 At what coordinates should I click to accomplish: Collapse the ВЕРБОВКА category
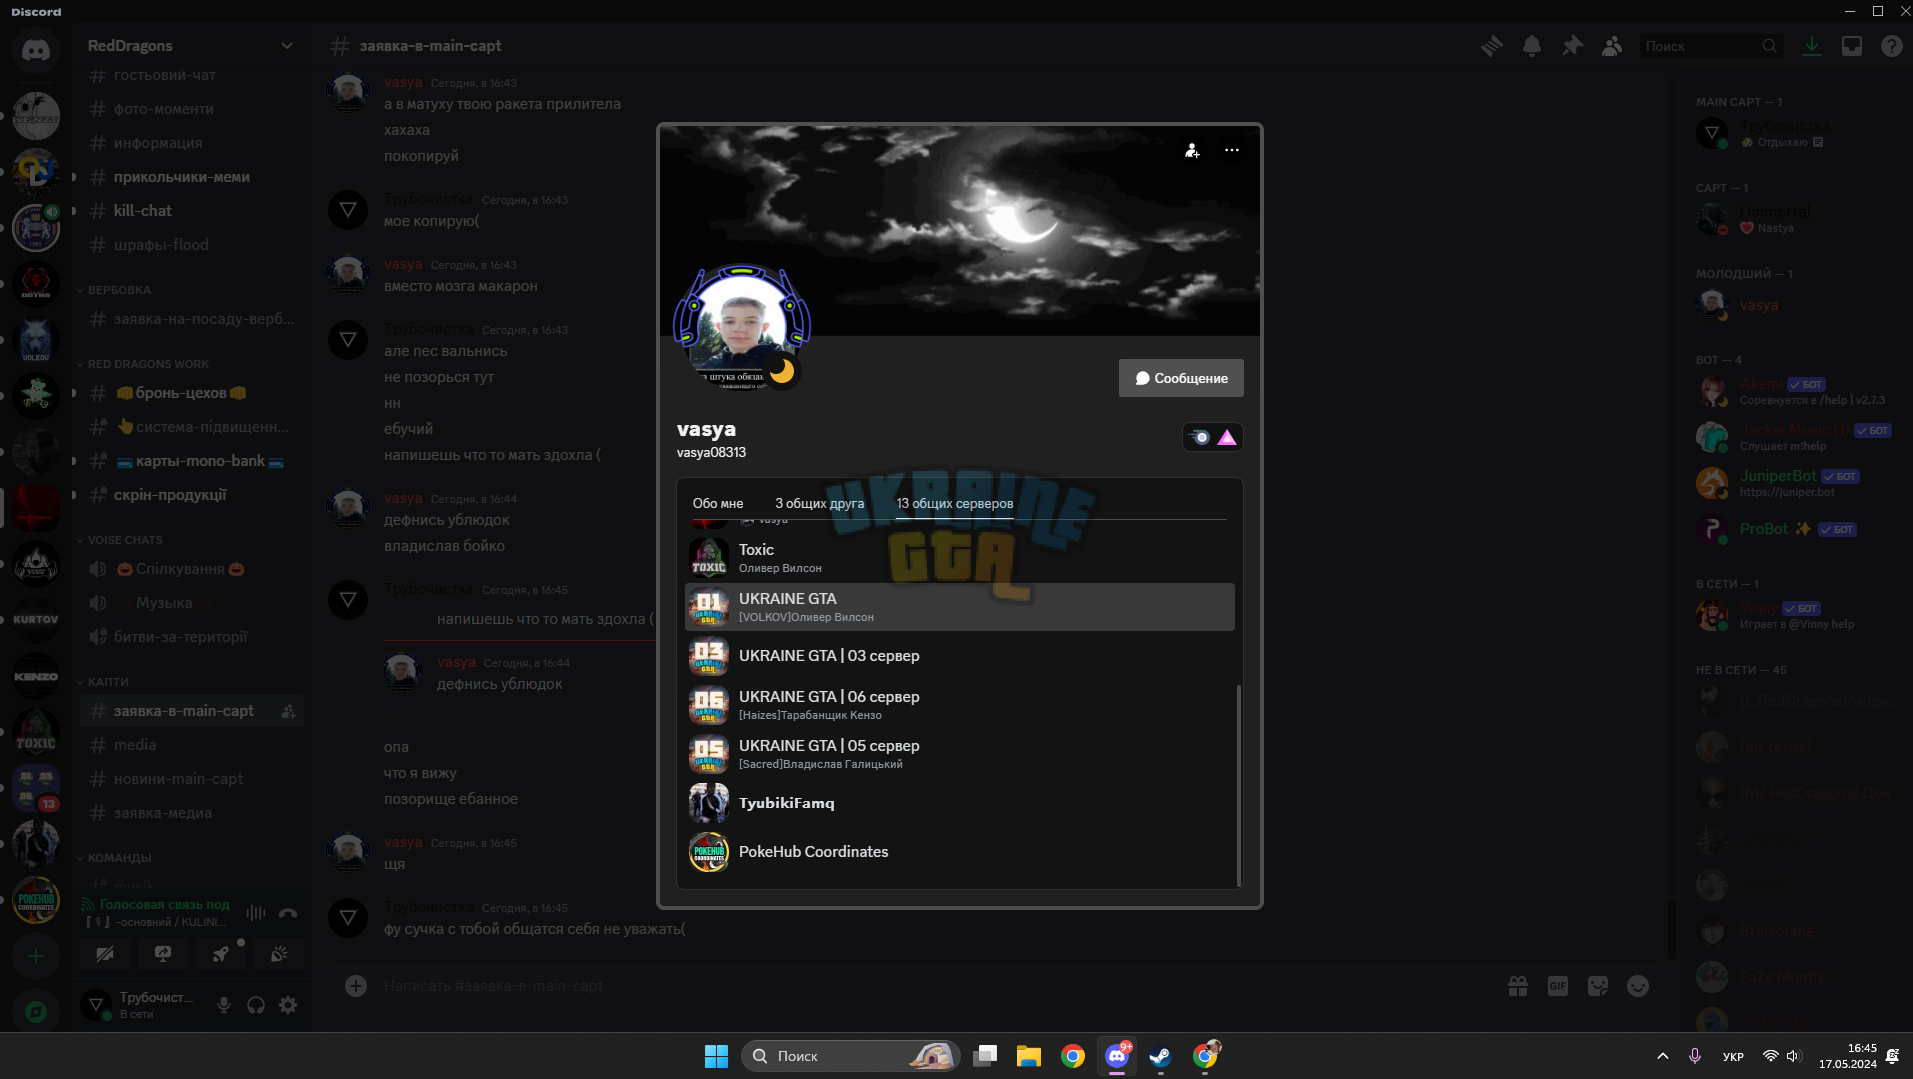(x=119, y=290)
